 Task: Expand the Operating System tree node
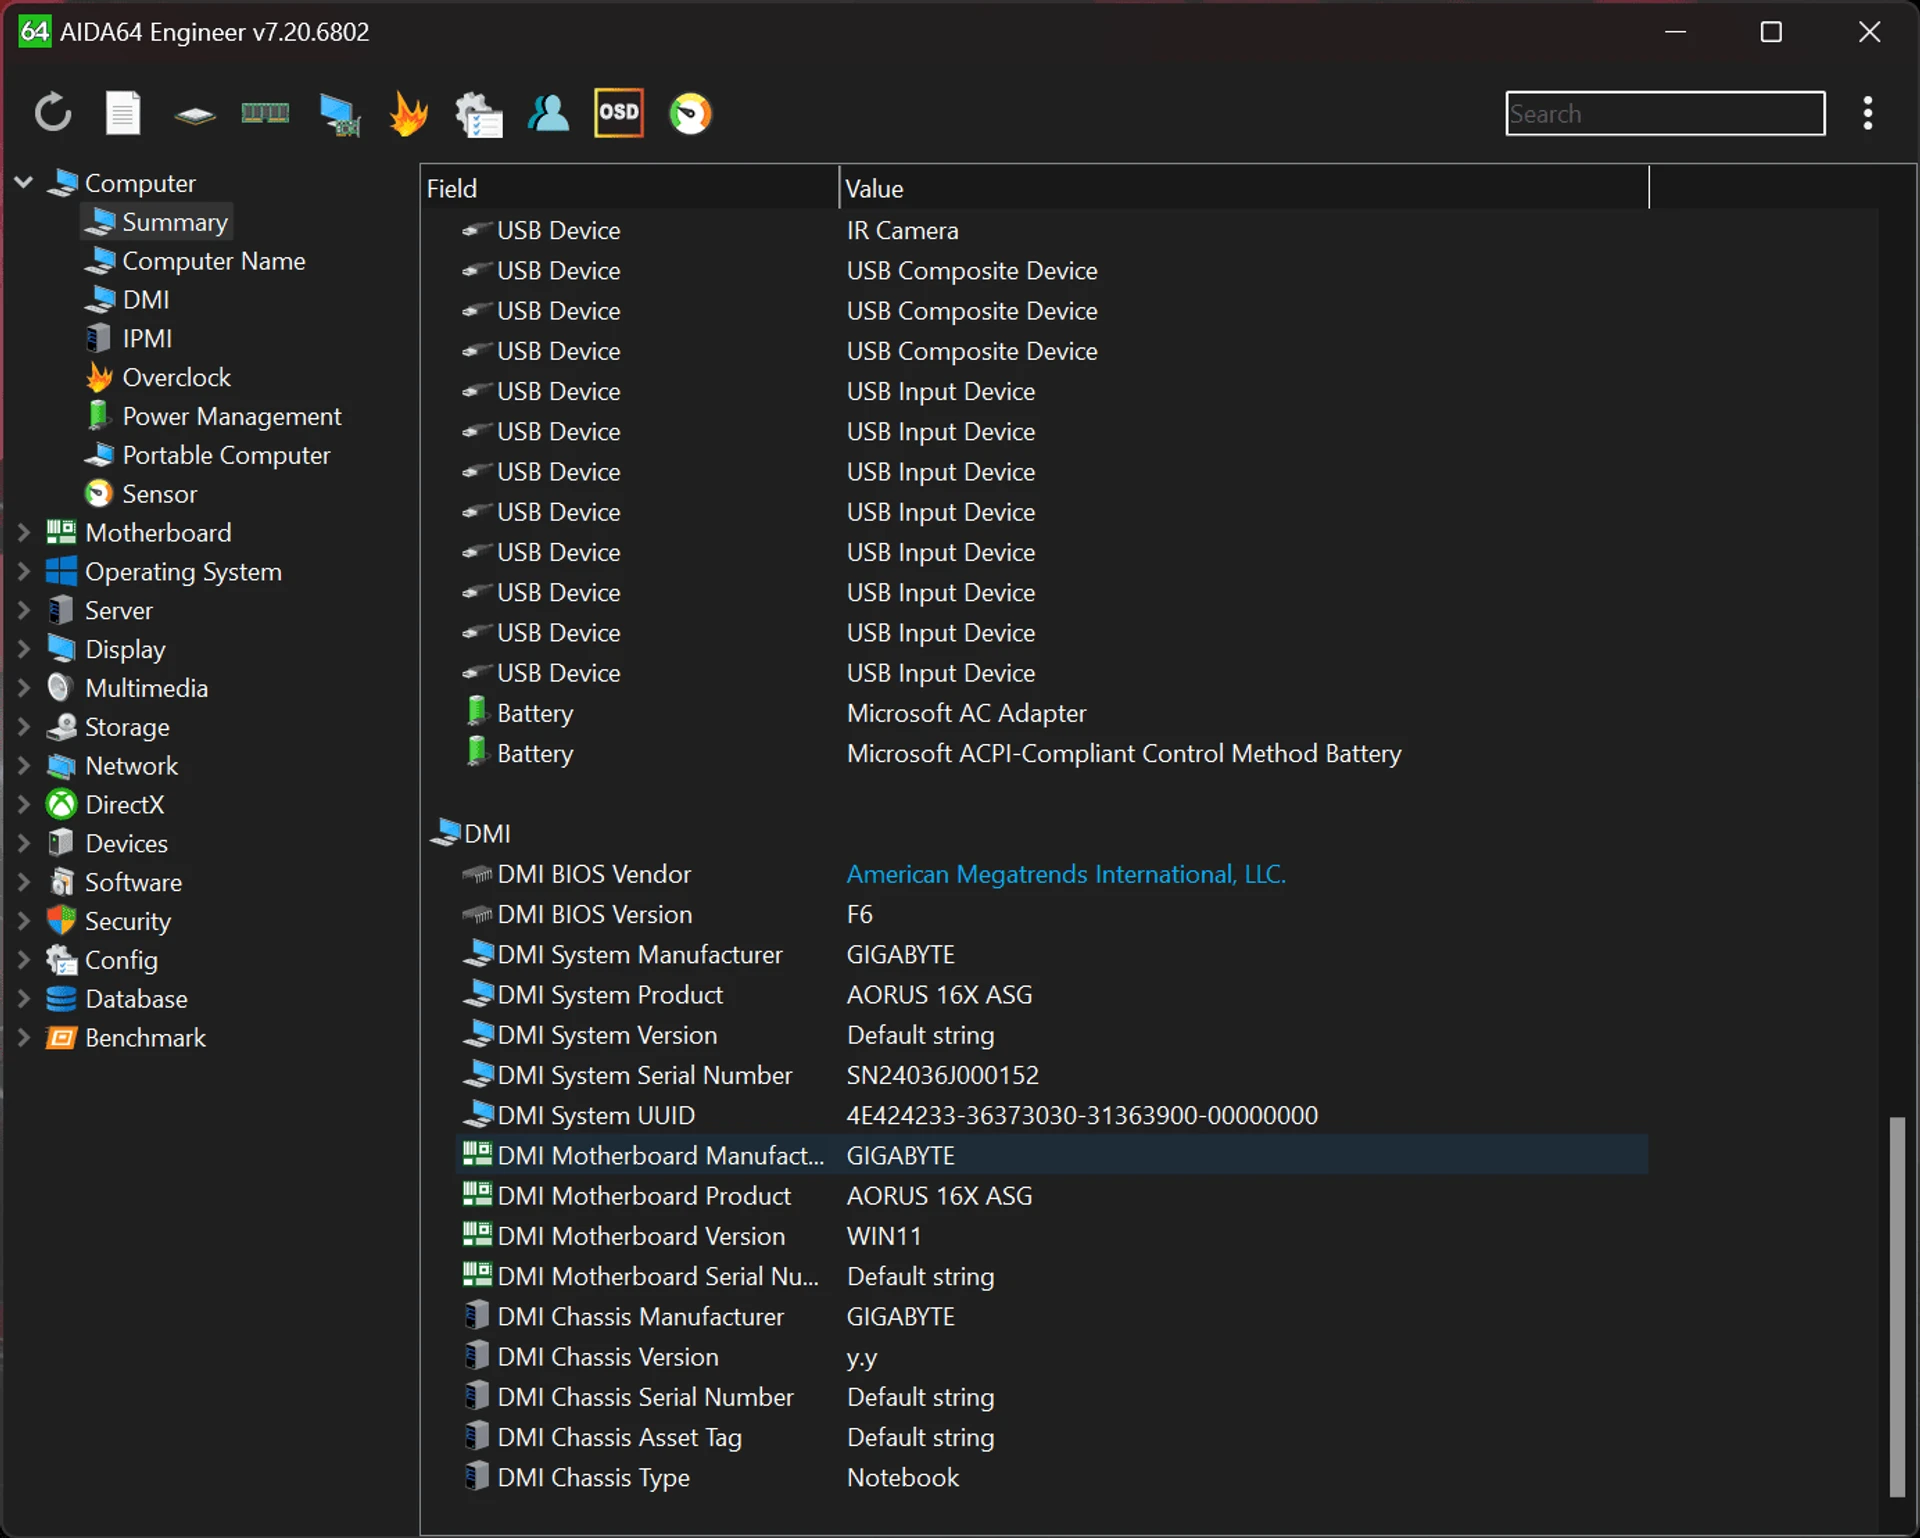[x=24, y=572]
